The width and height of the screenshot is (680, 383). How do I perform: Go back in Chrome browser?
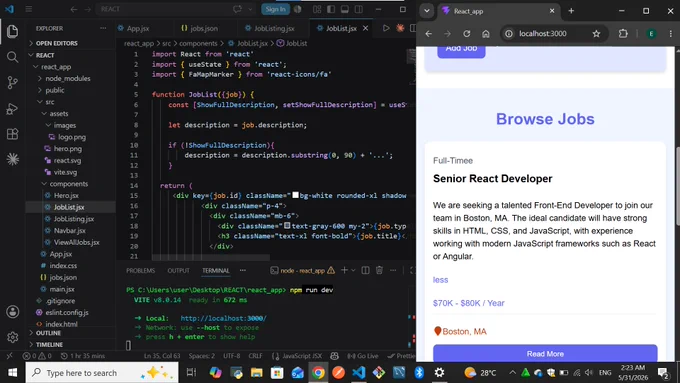click(428, 33)
